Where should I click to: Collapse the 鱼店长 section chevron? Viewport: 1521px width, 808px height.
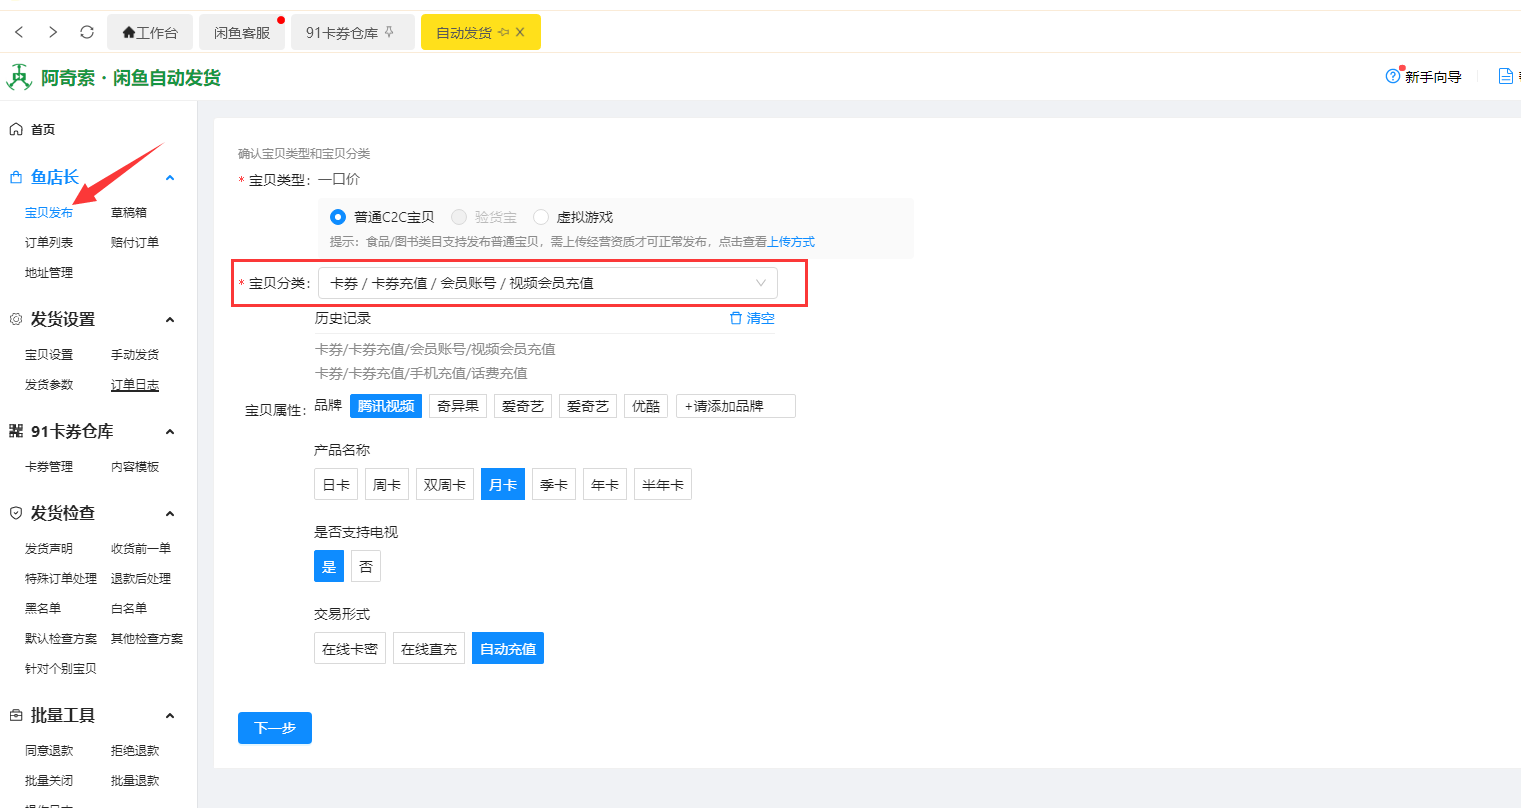click(170, 178)
